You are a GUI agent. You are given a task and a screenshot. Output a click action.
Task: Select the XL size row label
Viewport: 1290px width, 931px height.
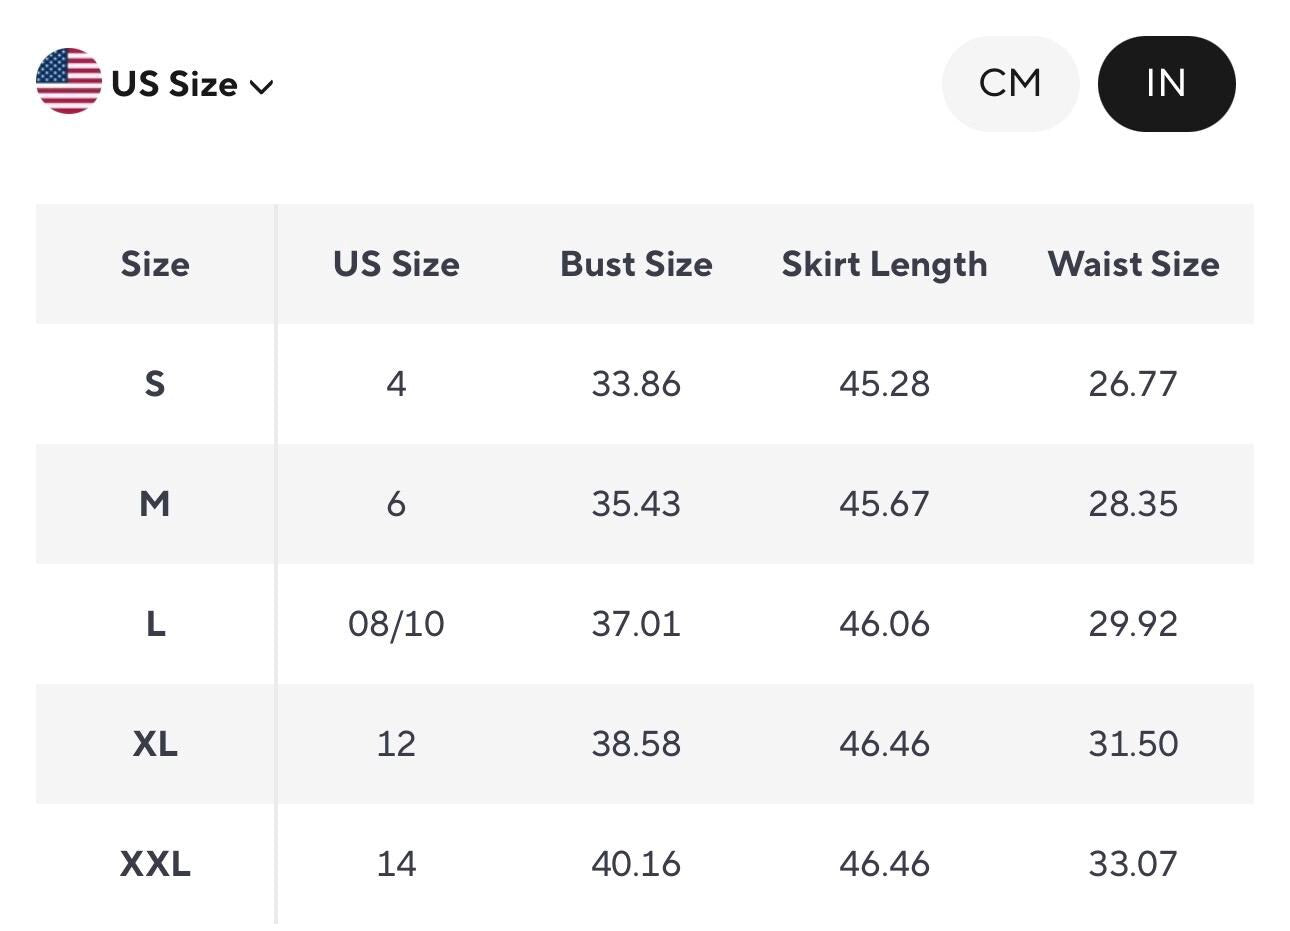tap(155, 744)
